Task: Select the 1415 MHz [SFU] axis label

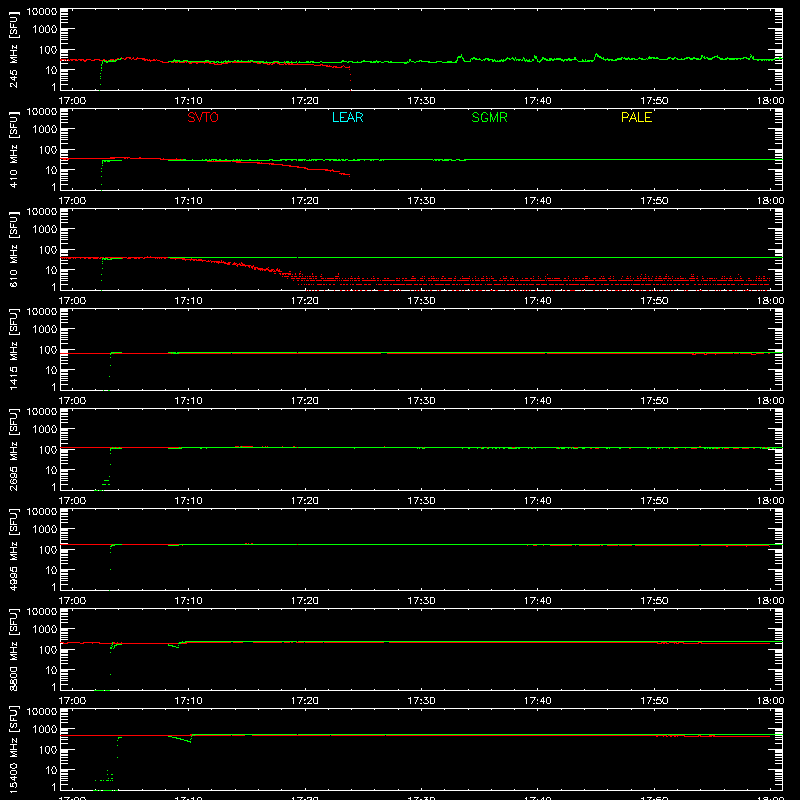Action: [13, 349]
